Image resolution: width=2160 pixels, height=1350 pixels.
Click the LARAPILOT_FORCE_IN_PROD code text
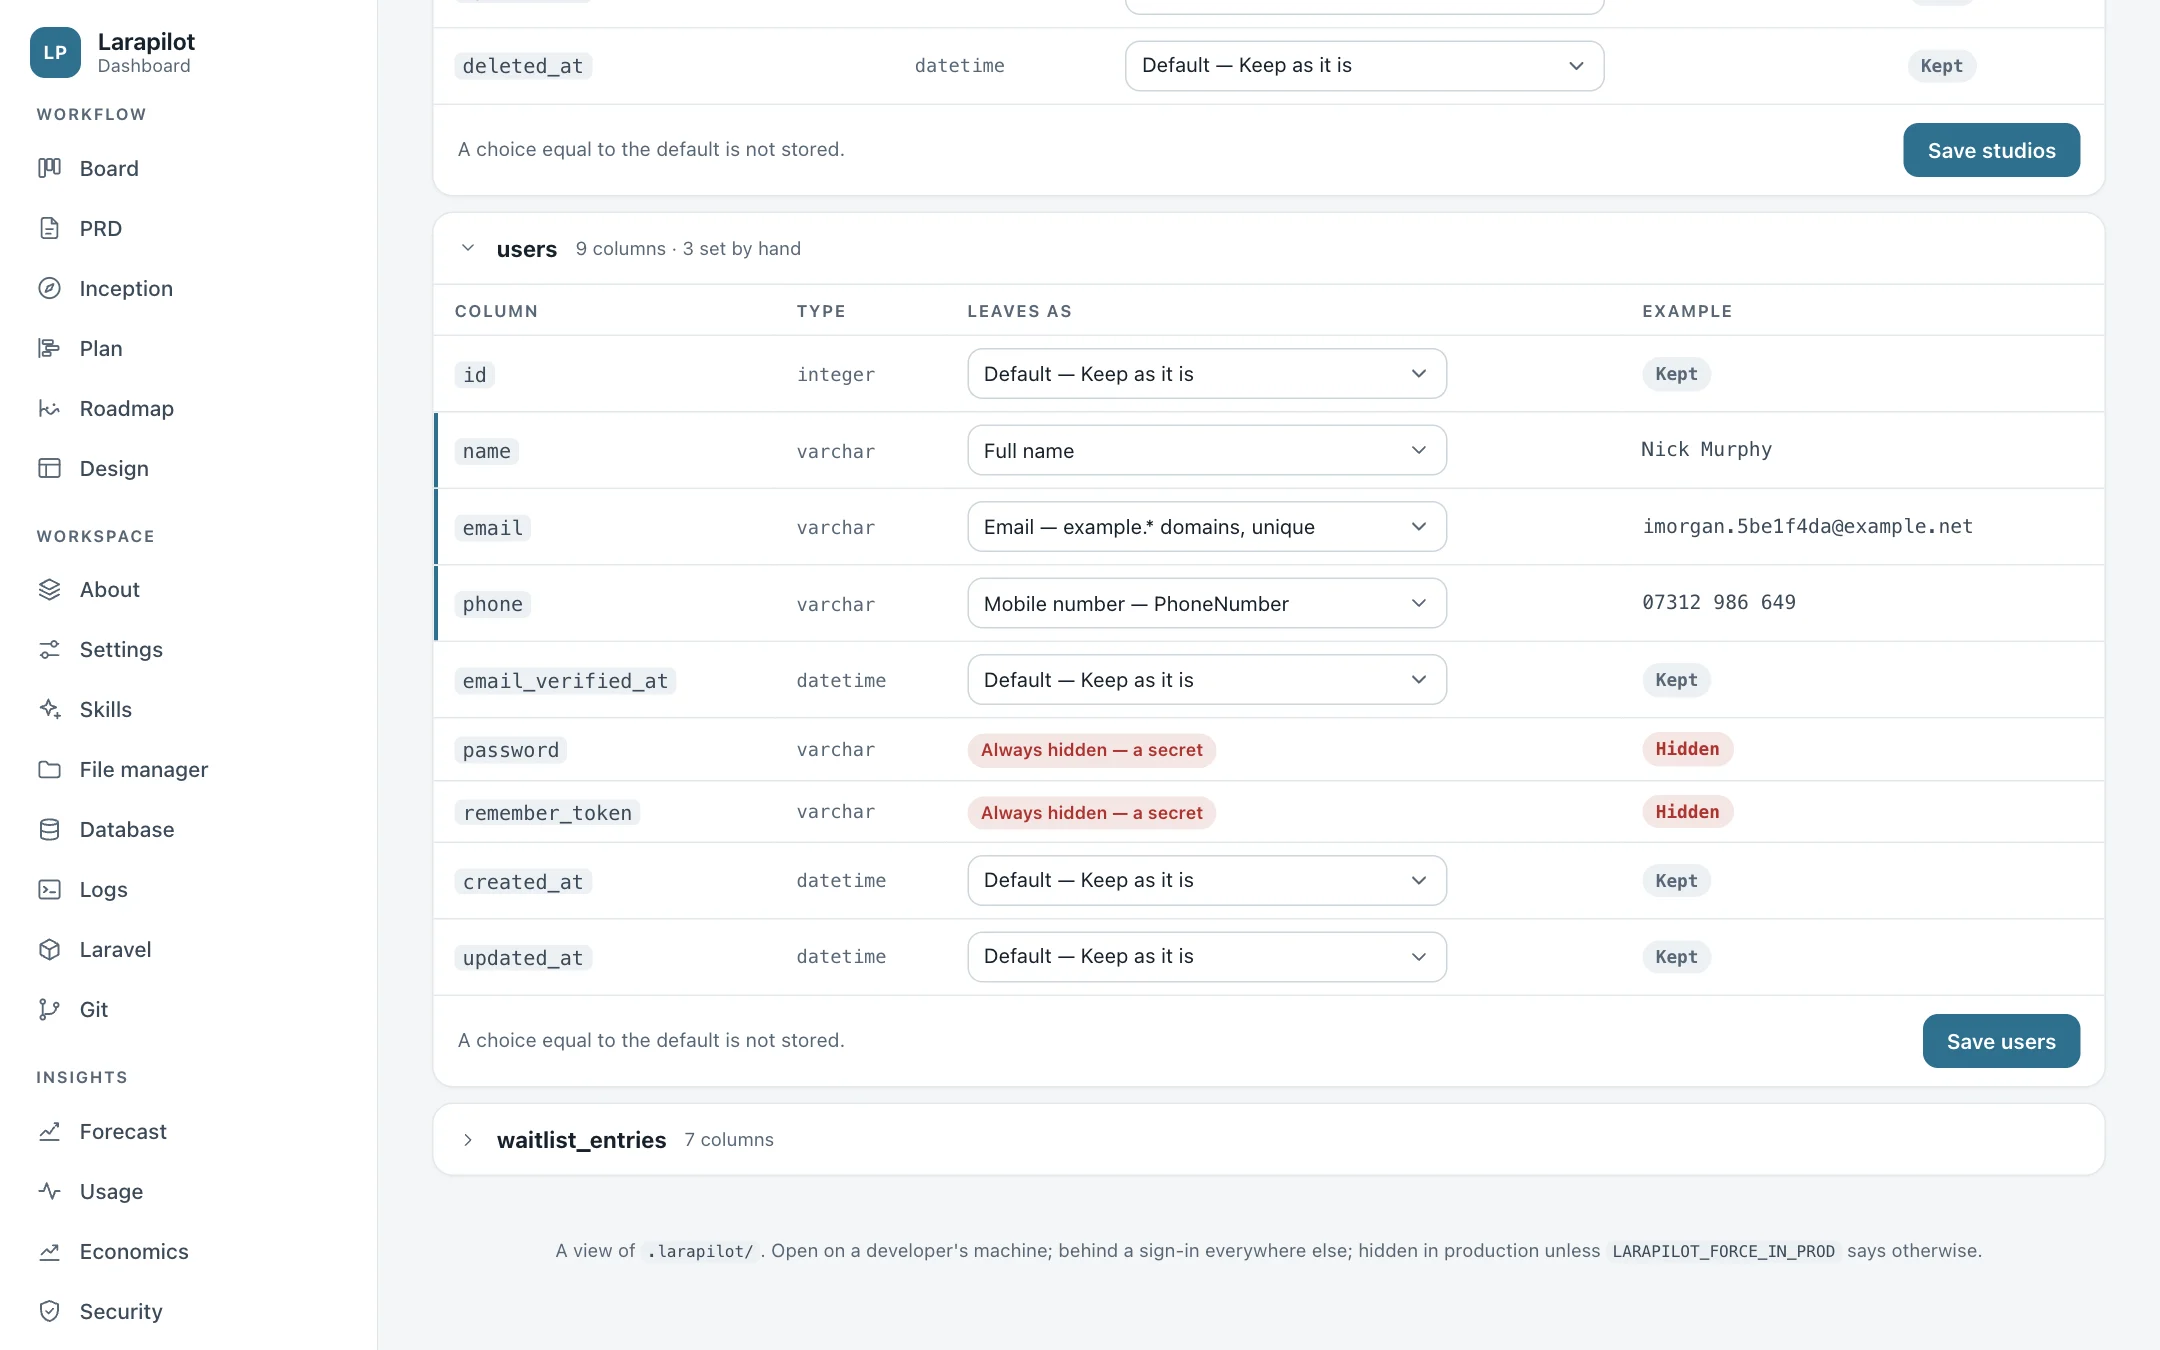tap(1723, 1251)
